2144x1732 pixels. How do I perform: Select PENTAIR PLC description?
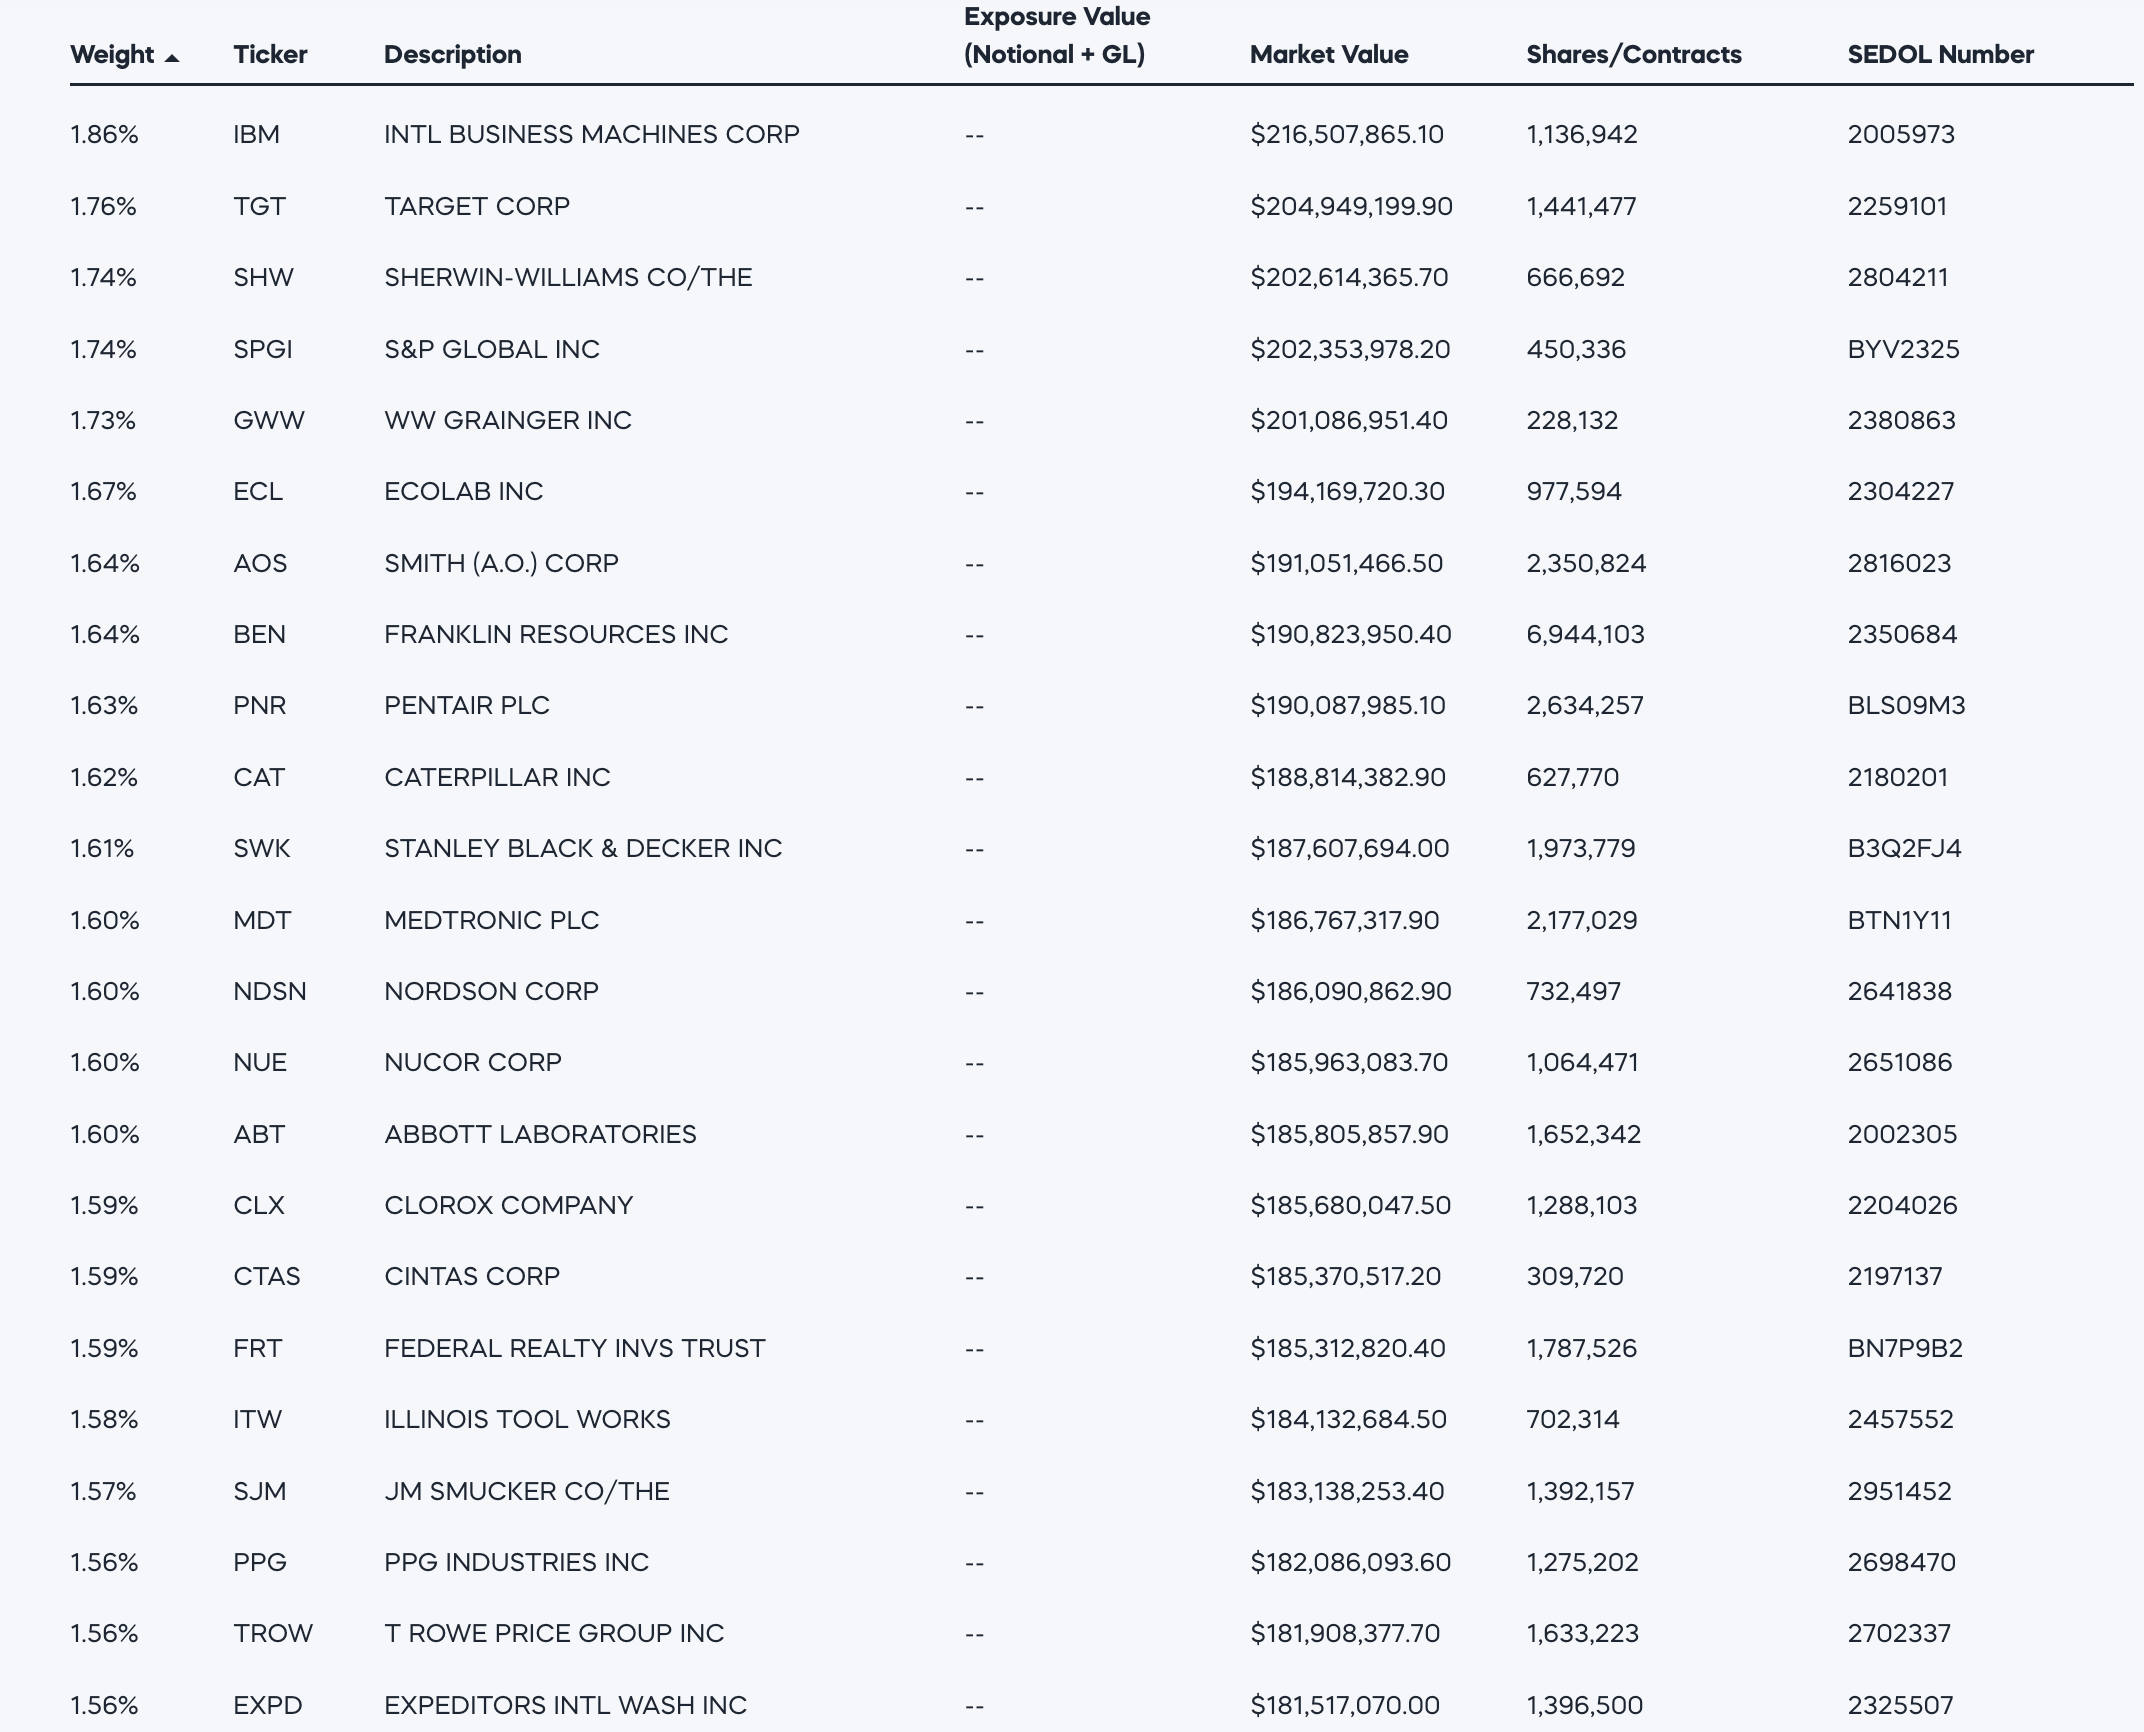click(x=467, y=705)
